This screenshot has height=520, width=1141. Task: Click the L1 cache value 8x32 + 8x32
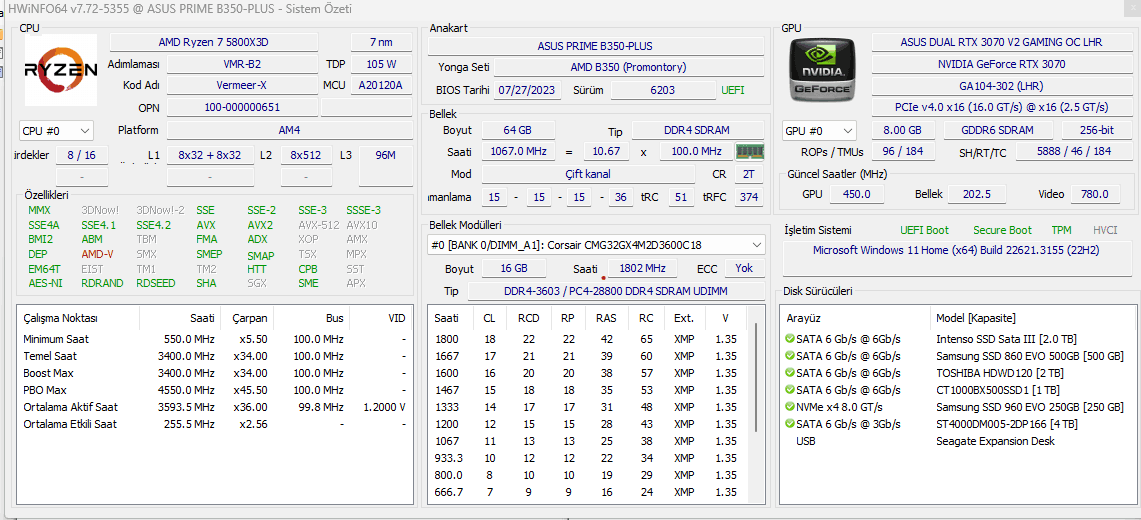click(210, 155)
